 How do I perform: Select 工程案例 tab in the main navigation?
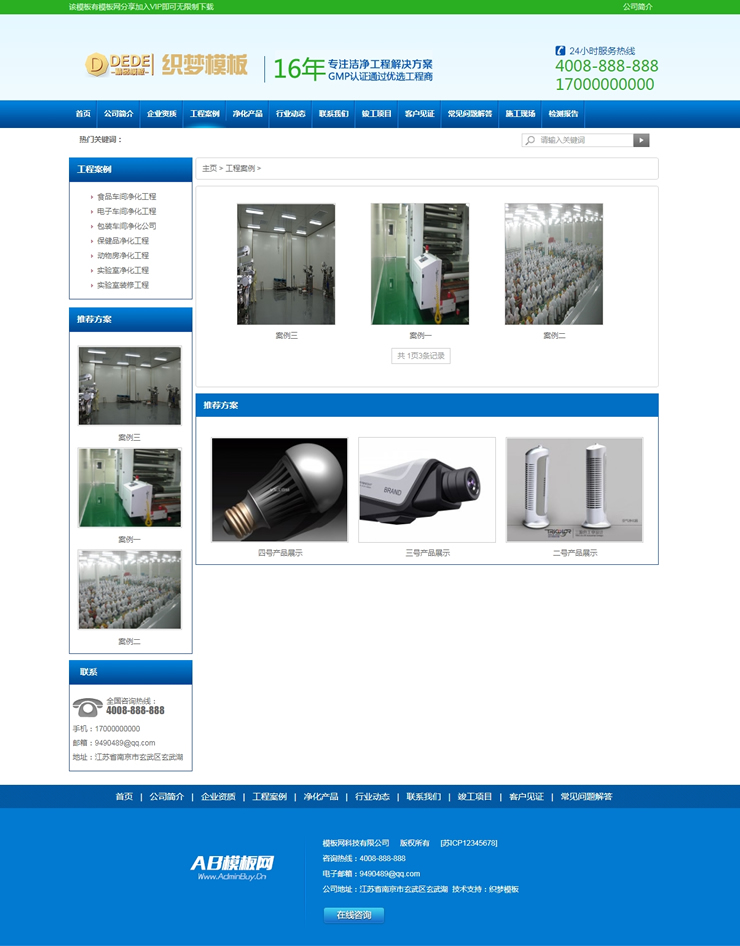coord(204,114)
